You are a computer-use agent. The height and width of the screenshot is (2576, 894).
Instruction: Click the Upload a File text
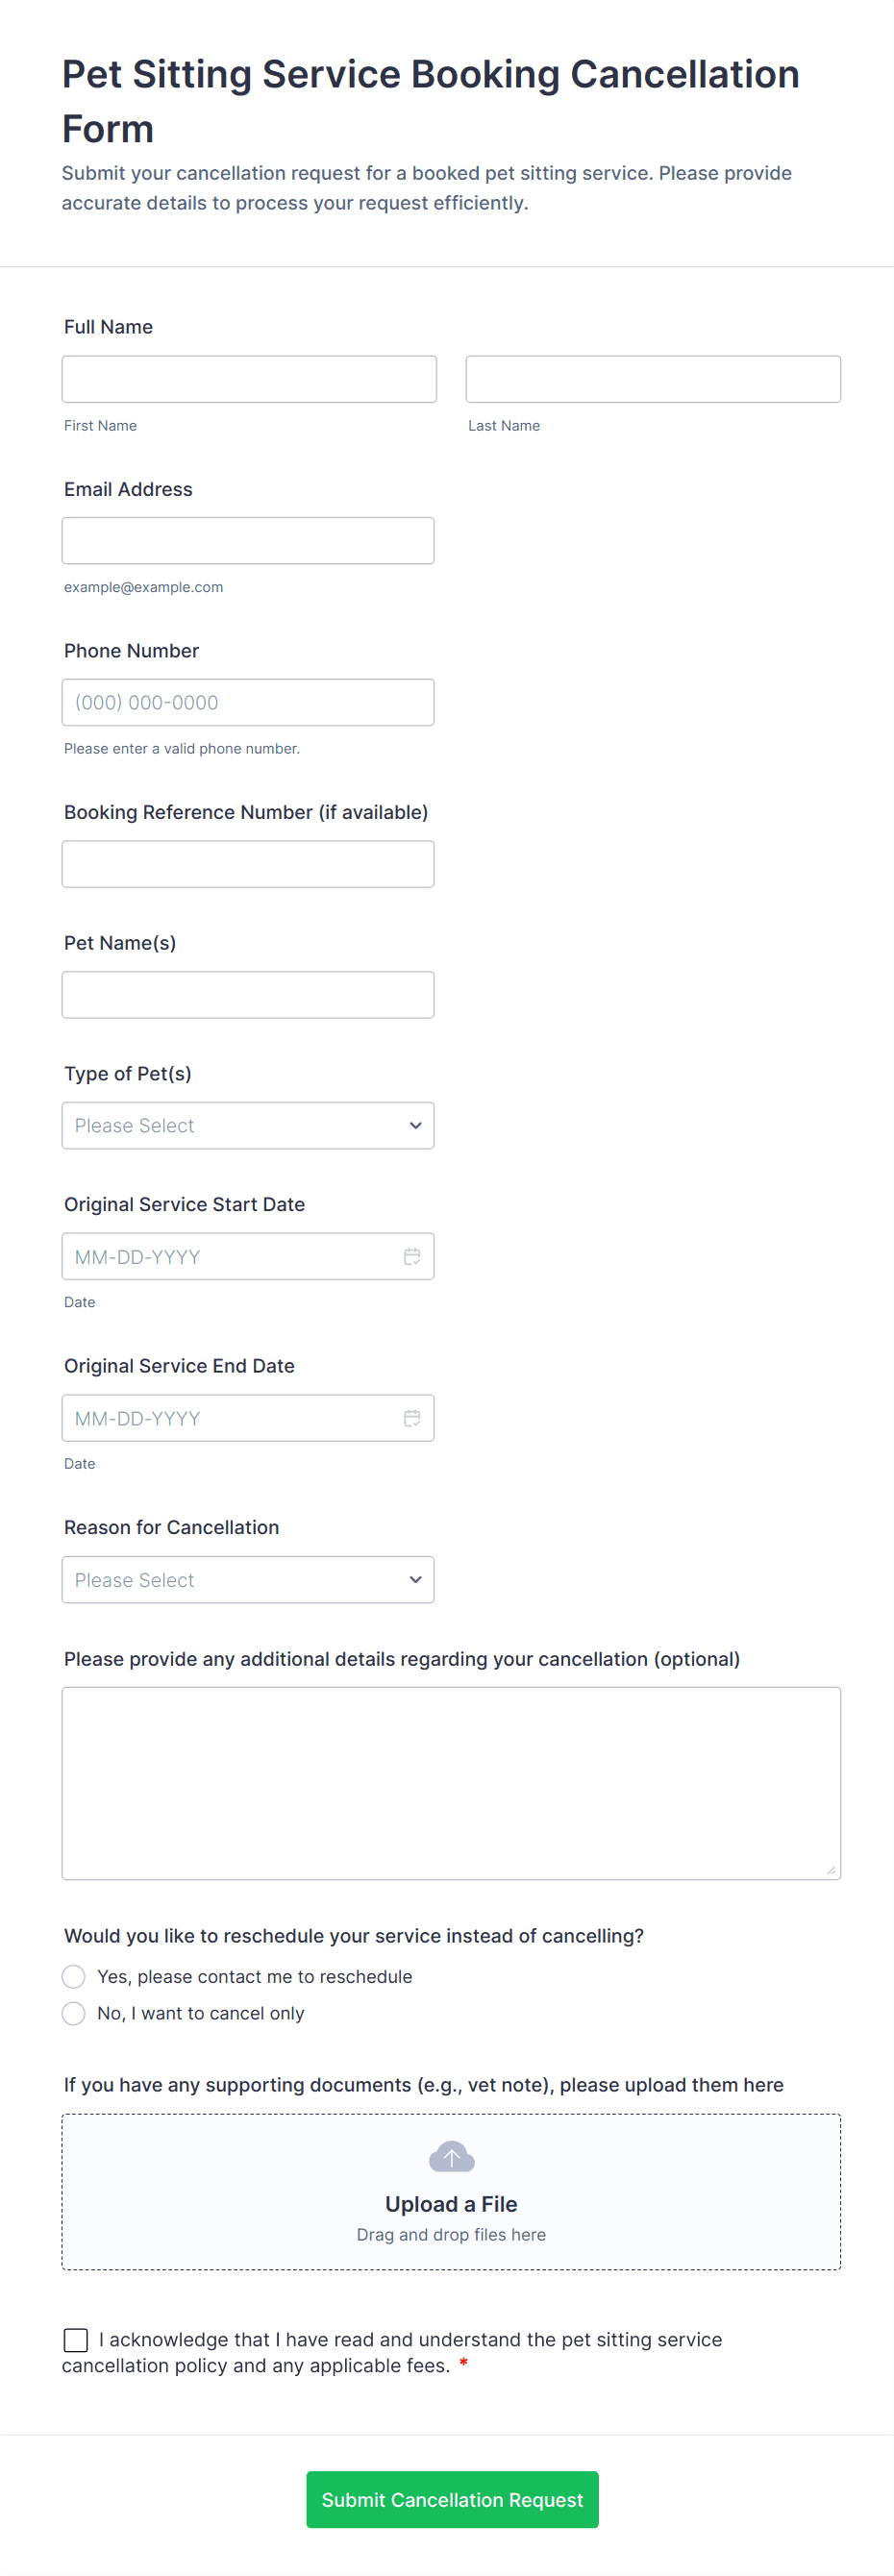(451, 2204)
